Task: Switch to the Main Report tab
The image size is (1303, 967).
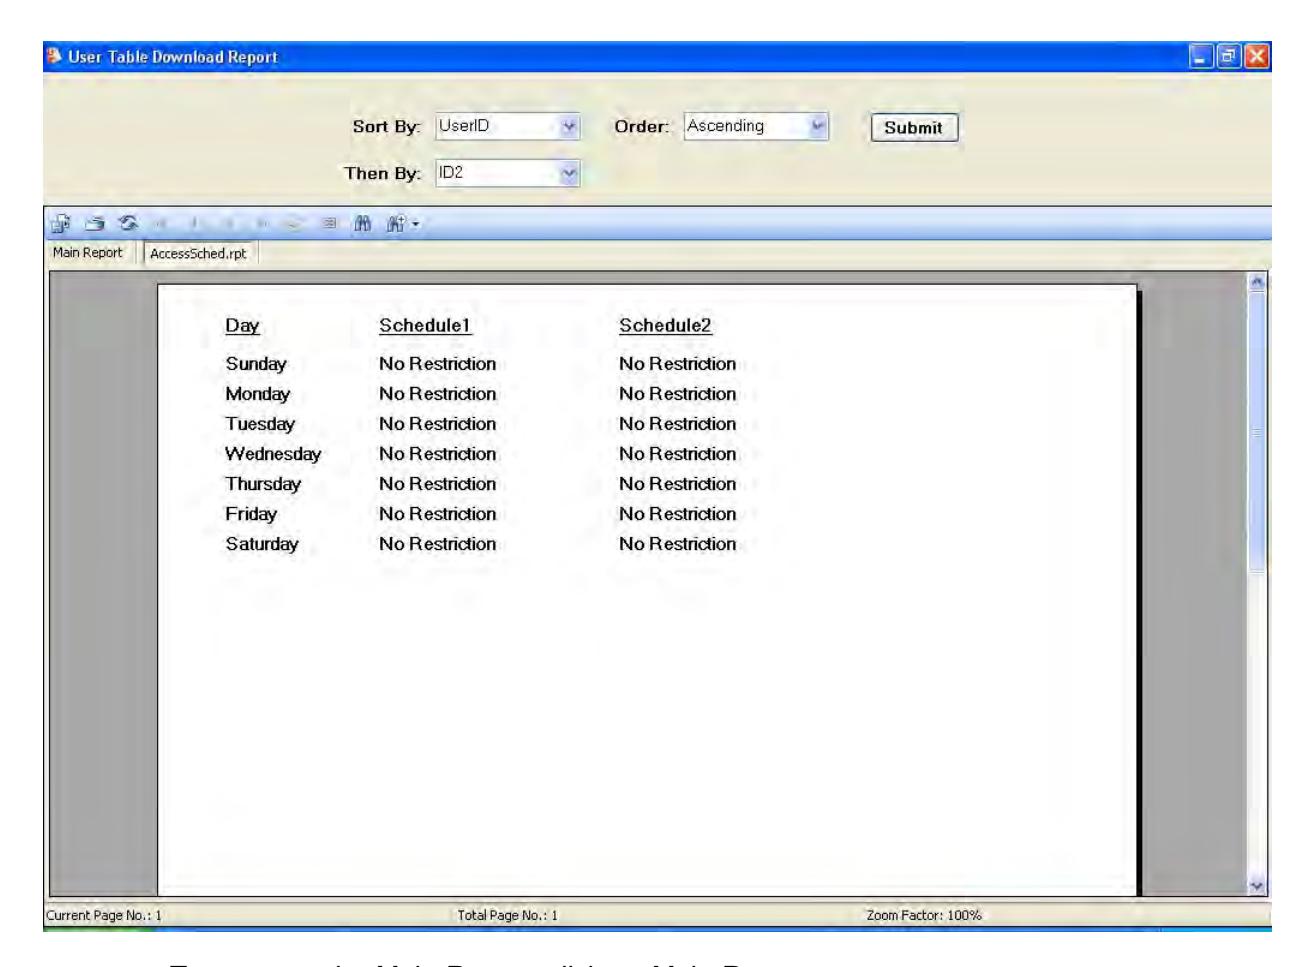Action: click(89, 253)
